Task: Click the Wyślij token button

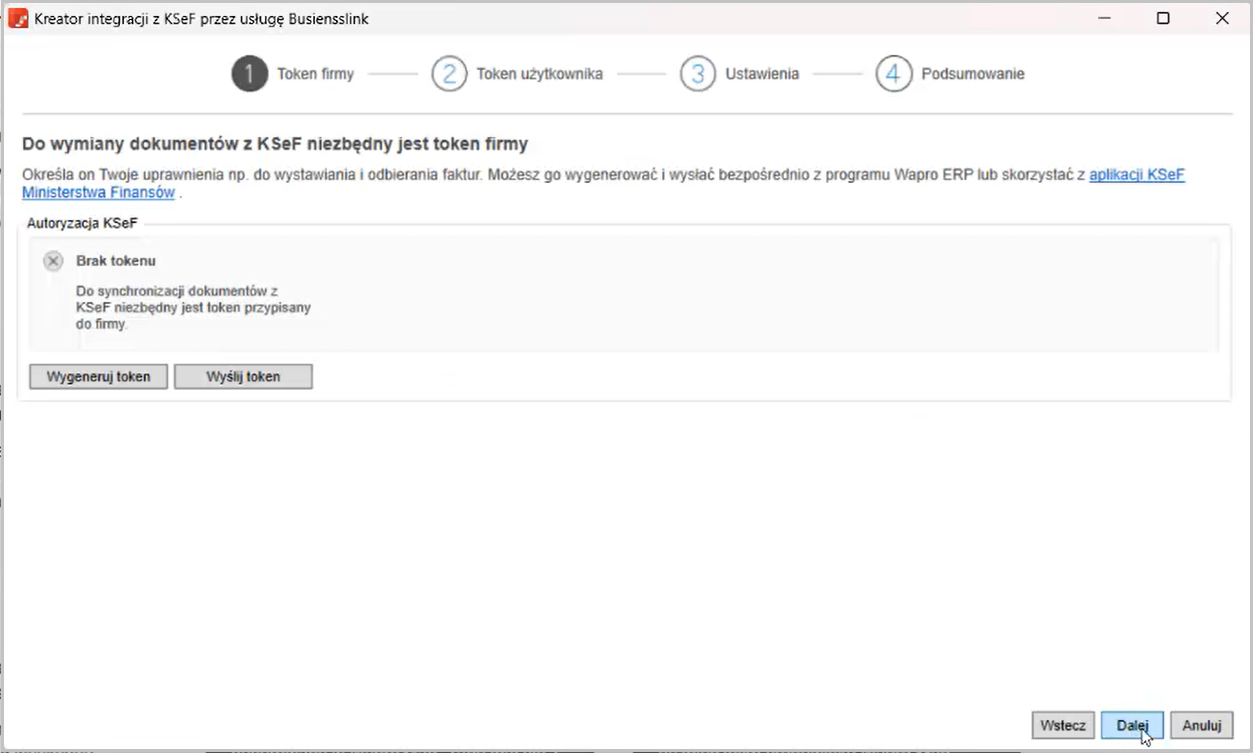Action: (243, 377)
